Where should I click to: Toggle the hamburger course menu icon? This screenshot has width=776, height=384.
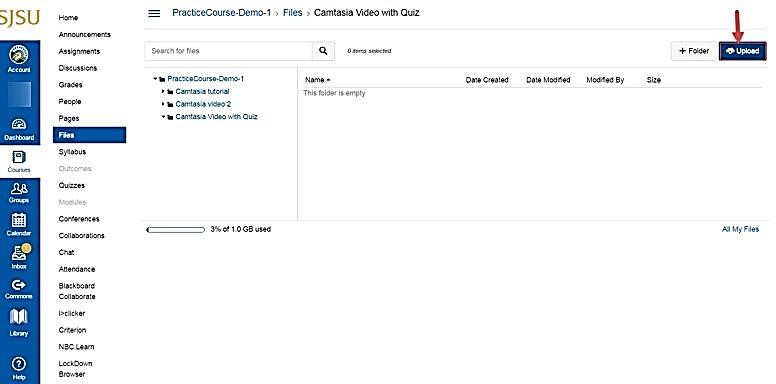(x=154, y=13)
